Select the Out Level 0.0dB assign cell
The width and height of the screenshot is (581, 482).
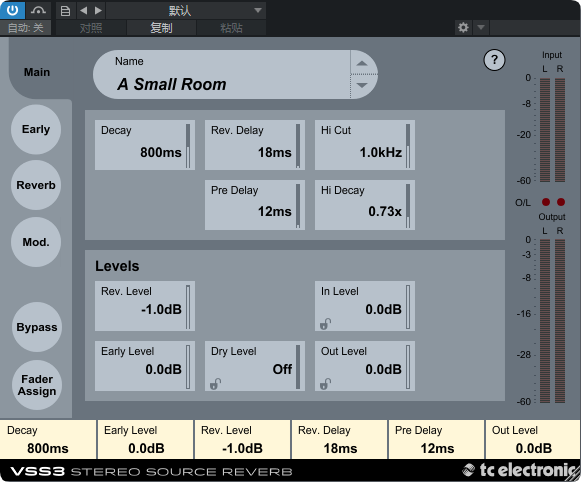(533, 439)
